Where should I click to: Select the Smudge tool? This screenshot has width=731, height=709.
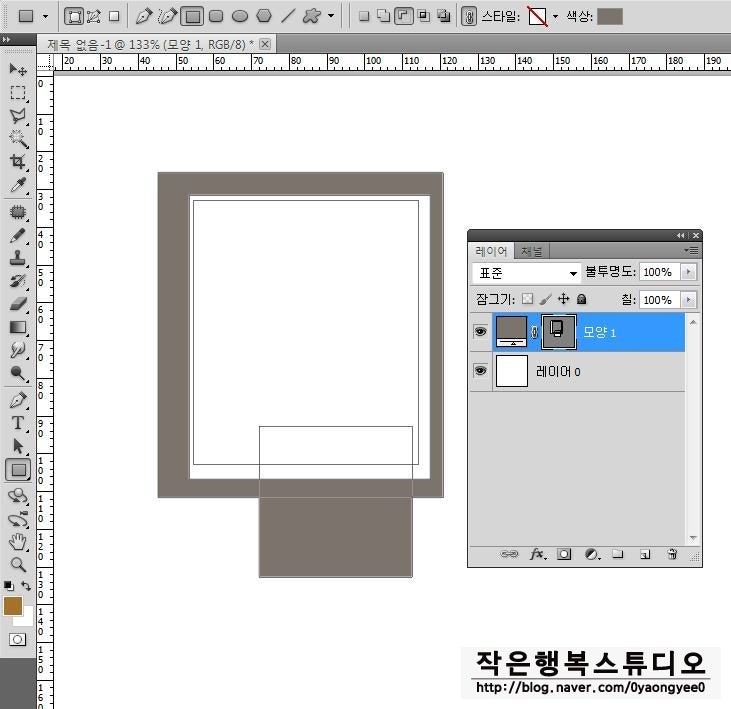coord(18,350)
